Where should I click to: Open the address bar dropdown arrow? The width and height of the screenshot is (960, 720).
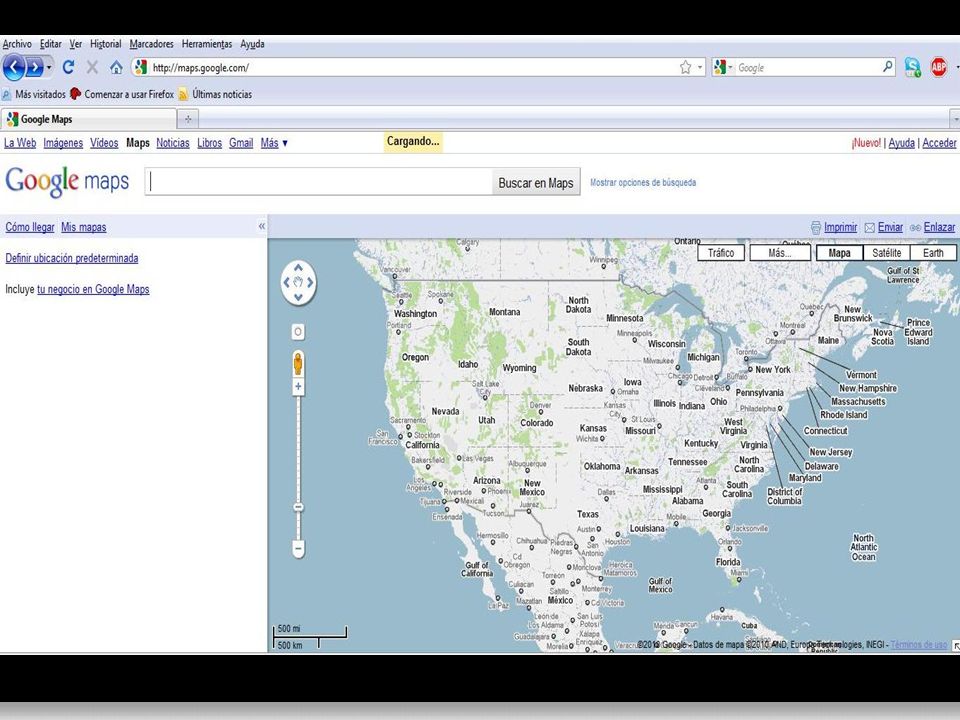700,67
